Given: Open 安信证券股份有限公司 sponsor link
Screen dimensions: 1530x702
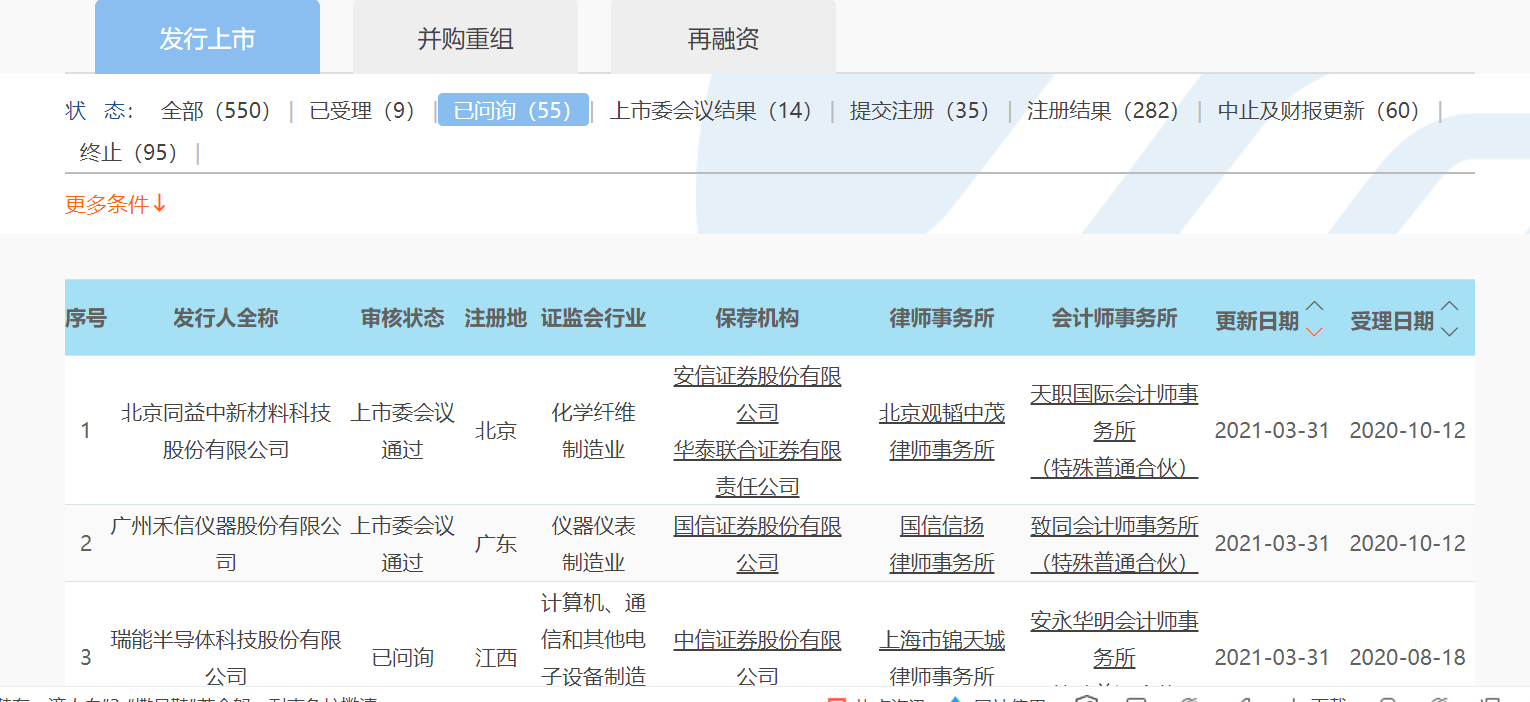Looking at the screenshot, I should [x=757, y=394].
